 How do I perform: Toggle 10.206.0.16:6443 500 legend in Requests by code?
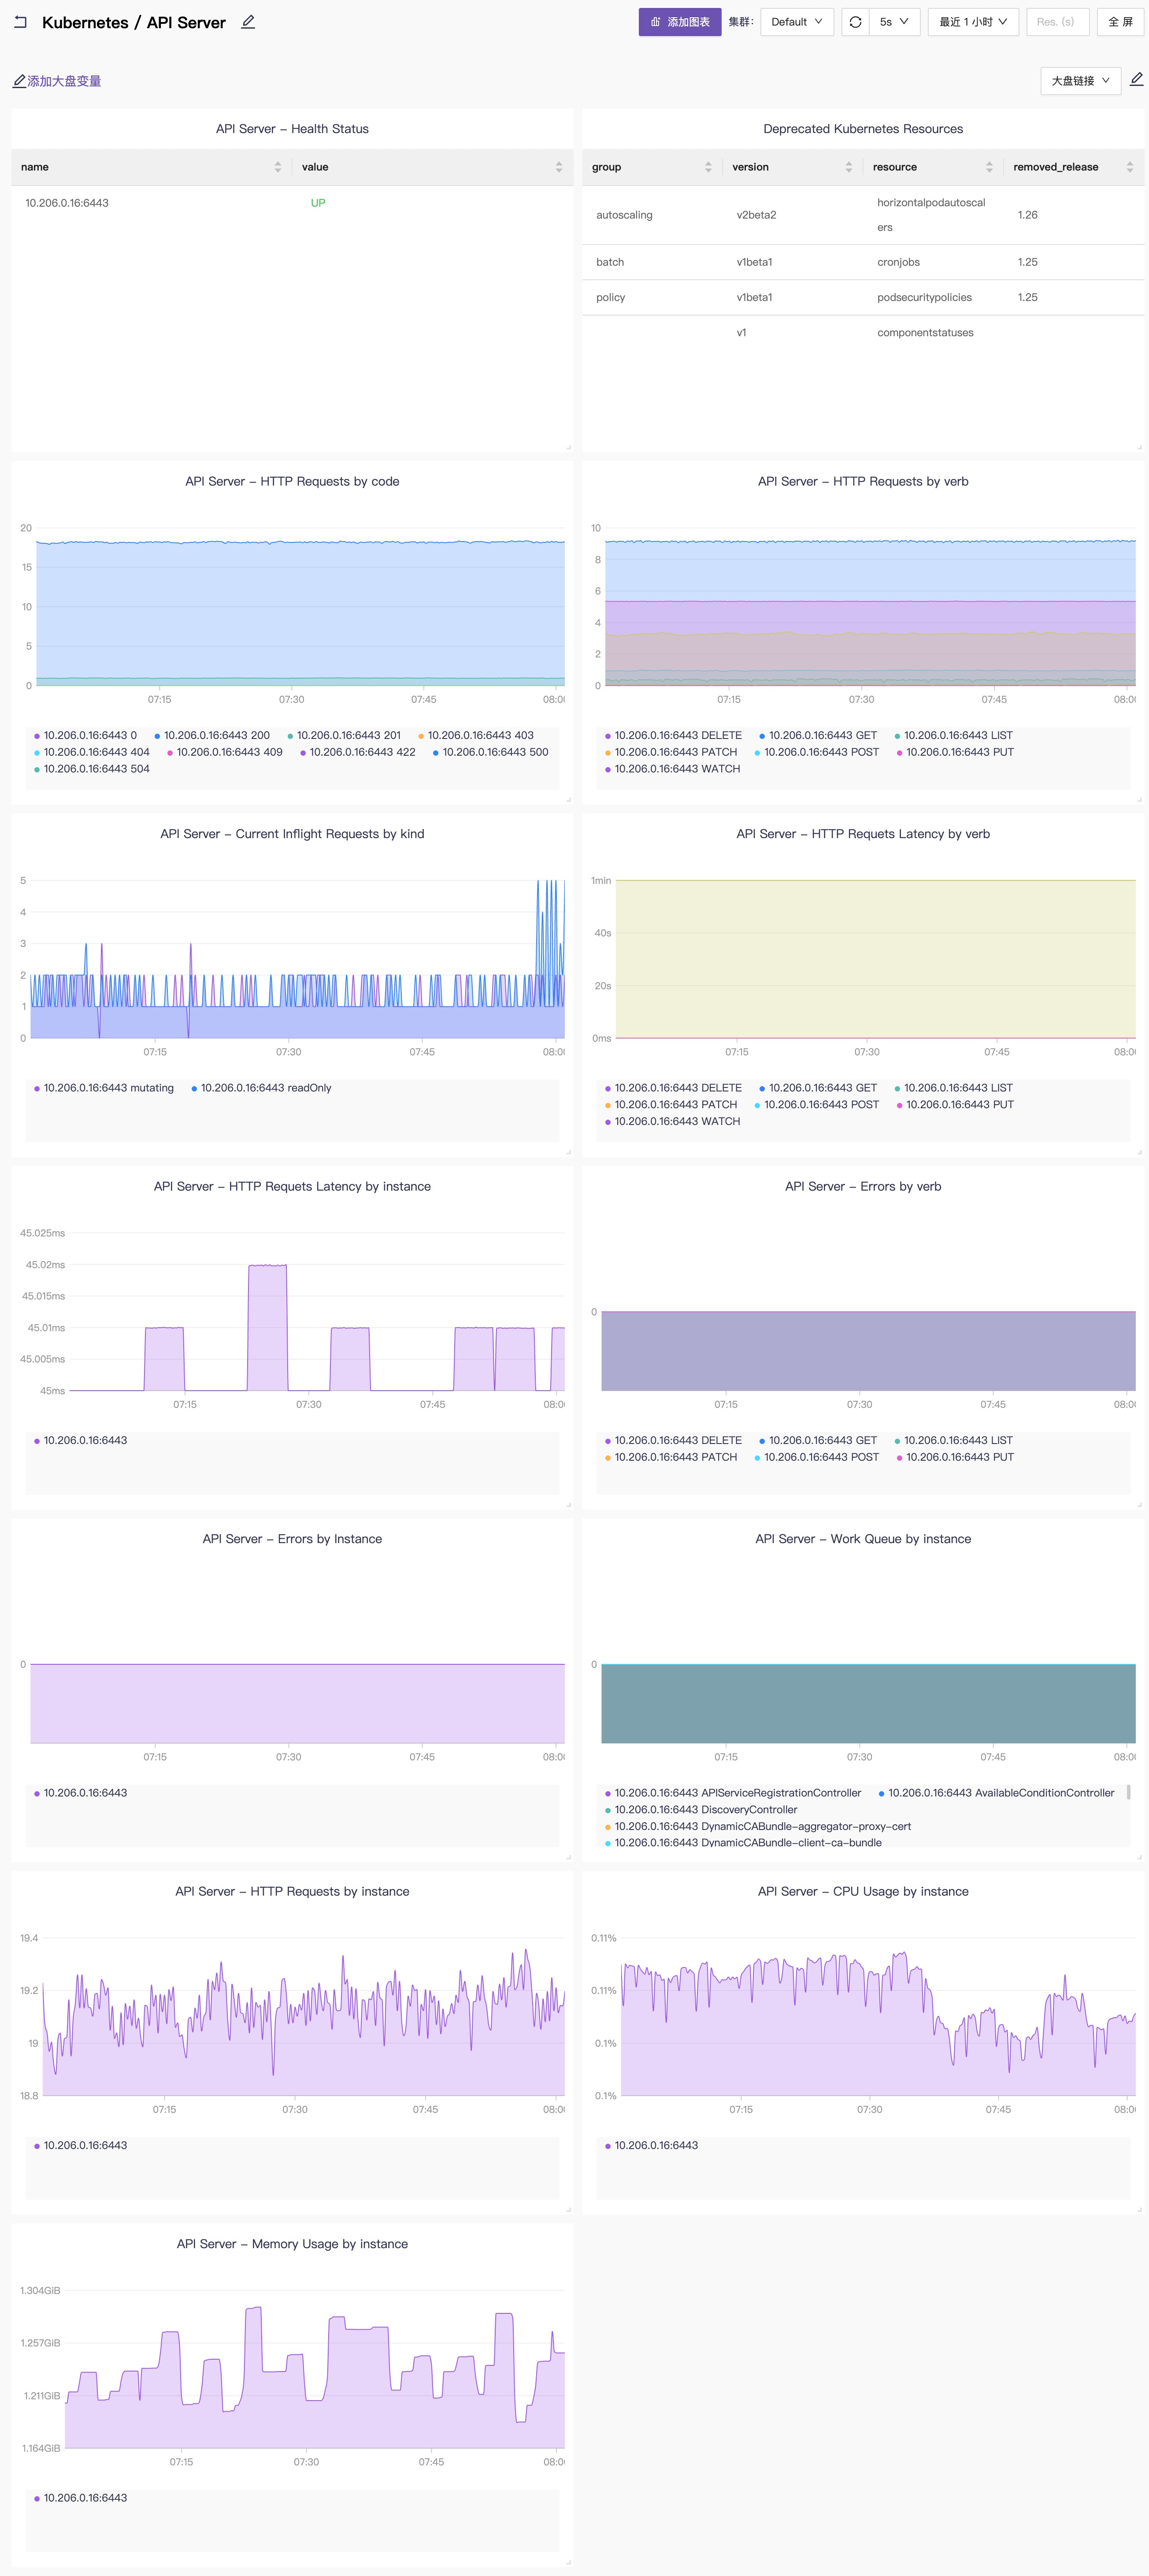[490, 752]
